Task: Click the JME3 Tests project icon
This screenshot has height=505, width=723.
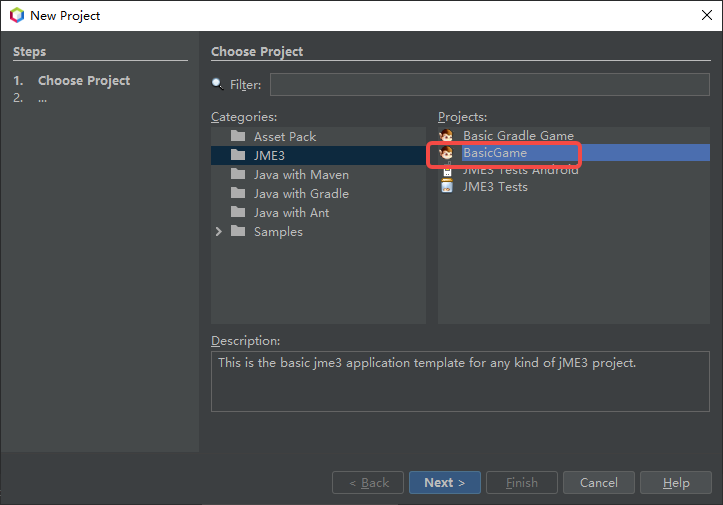Action: tap(447, 187)
